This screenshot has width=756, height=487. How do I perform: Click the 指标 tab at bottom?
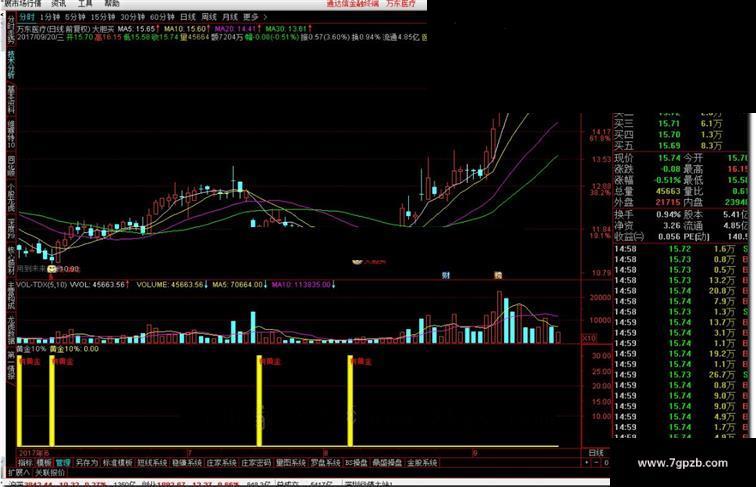tap(25, 462)
